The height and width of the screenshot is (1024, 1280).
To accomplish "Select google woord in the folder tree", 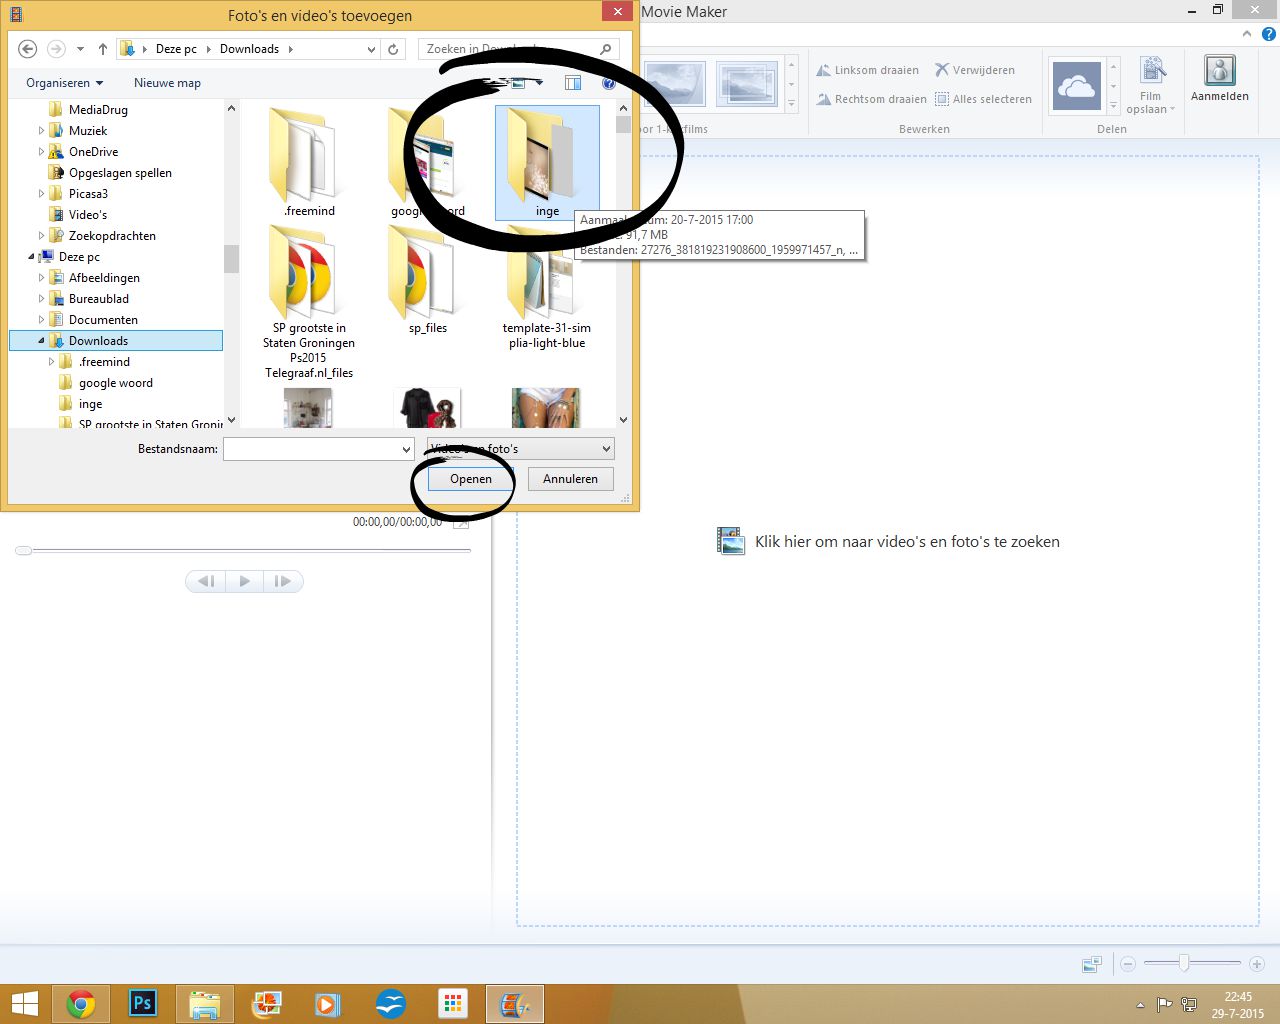I will [115, 383].
